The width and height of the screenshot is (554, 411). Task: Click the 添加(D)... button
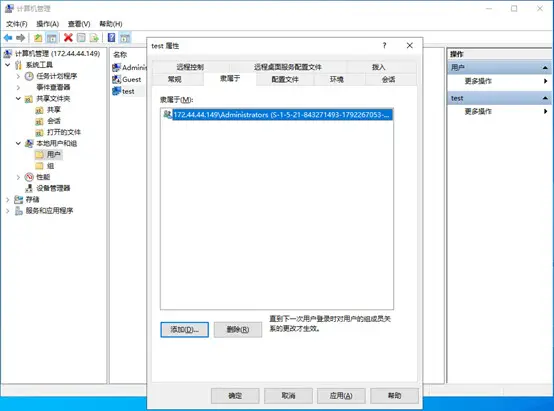coord(184,329)
